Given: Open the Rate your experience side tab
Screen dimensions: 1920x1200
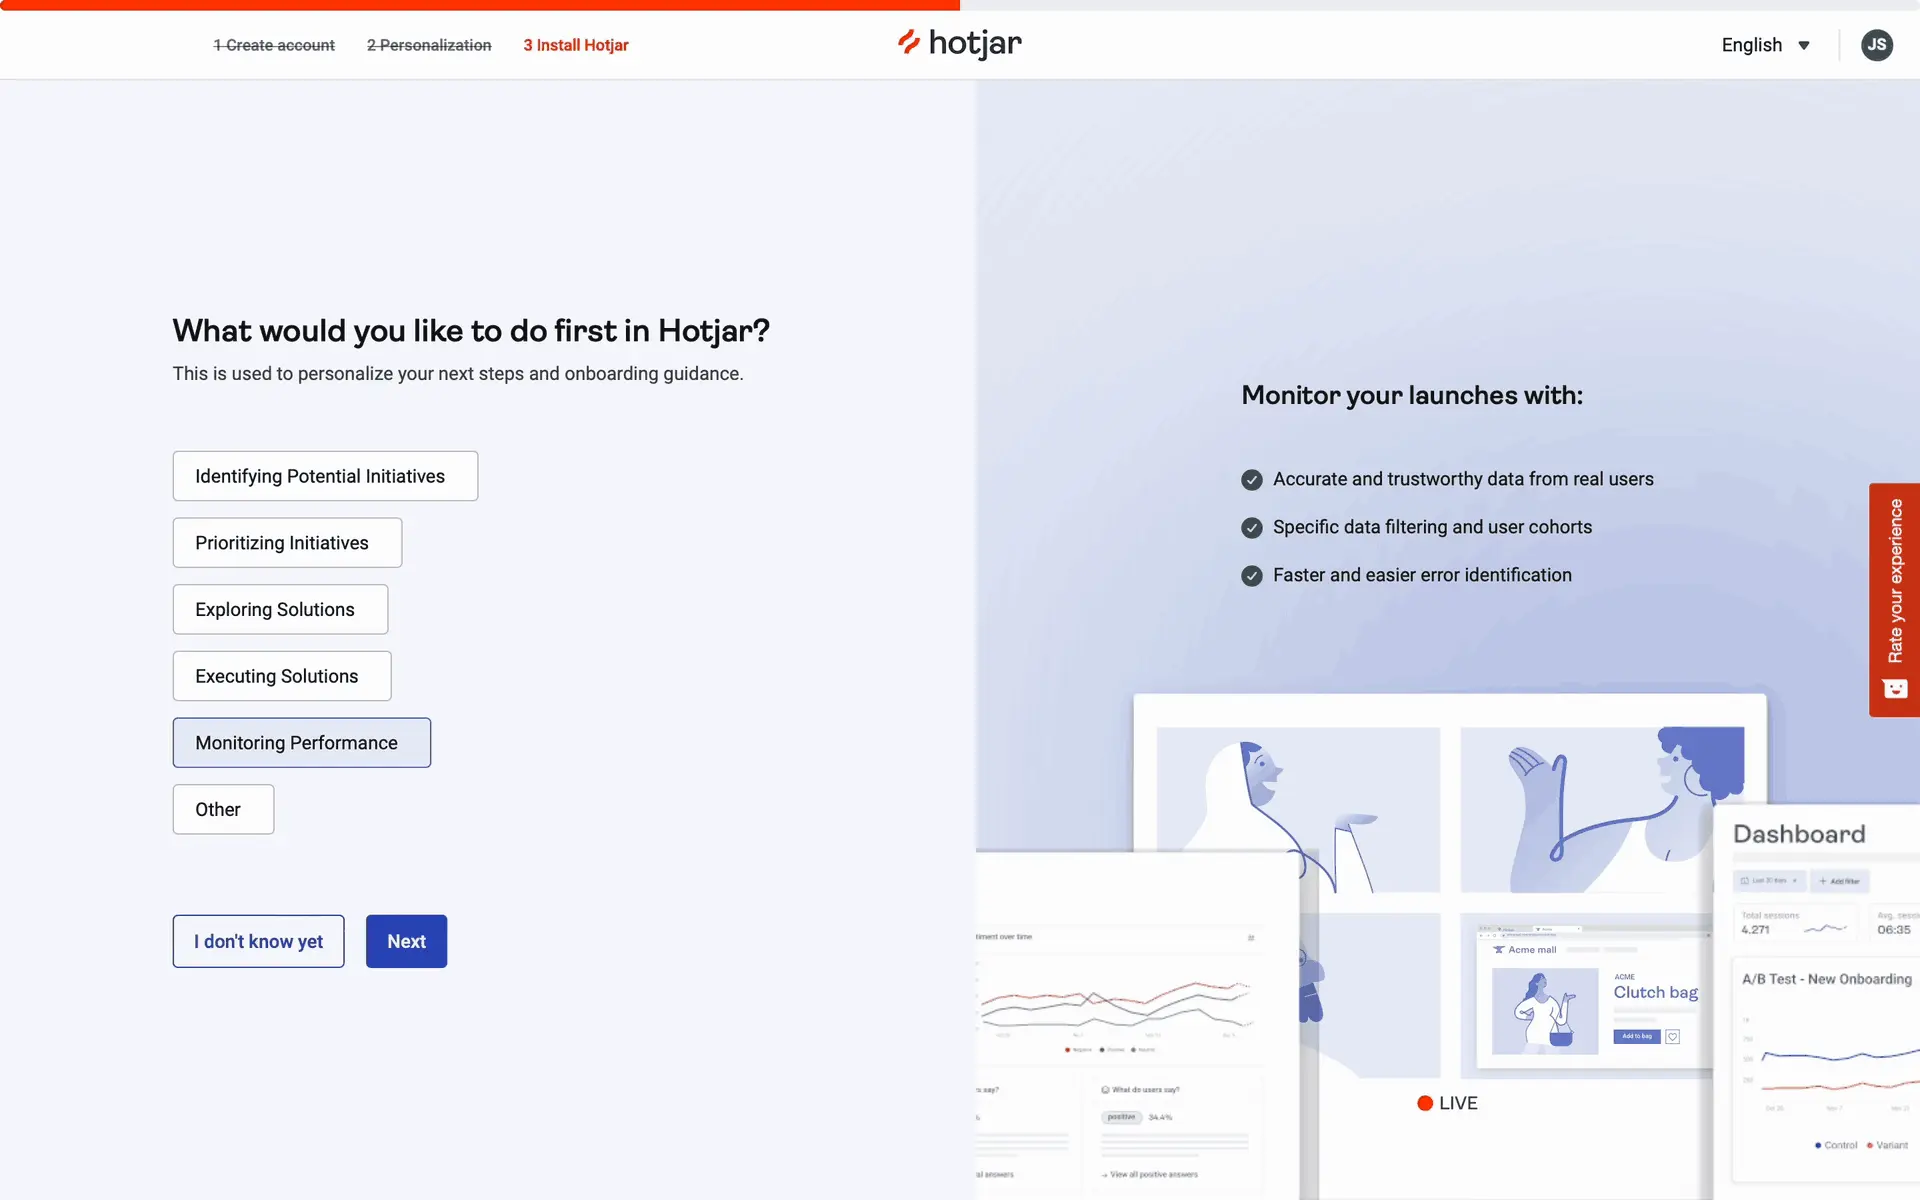Looking at the screenshot, I should tap(1894, 600).
